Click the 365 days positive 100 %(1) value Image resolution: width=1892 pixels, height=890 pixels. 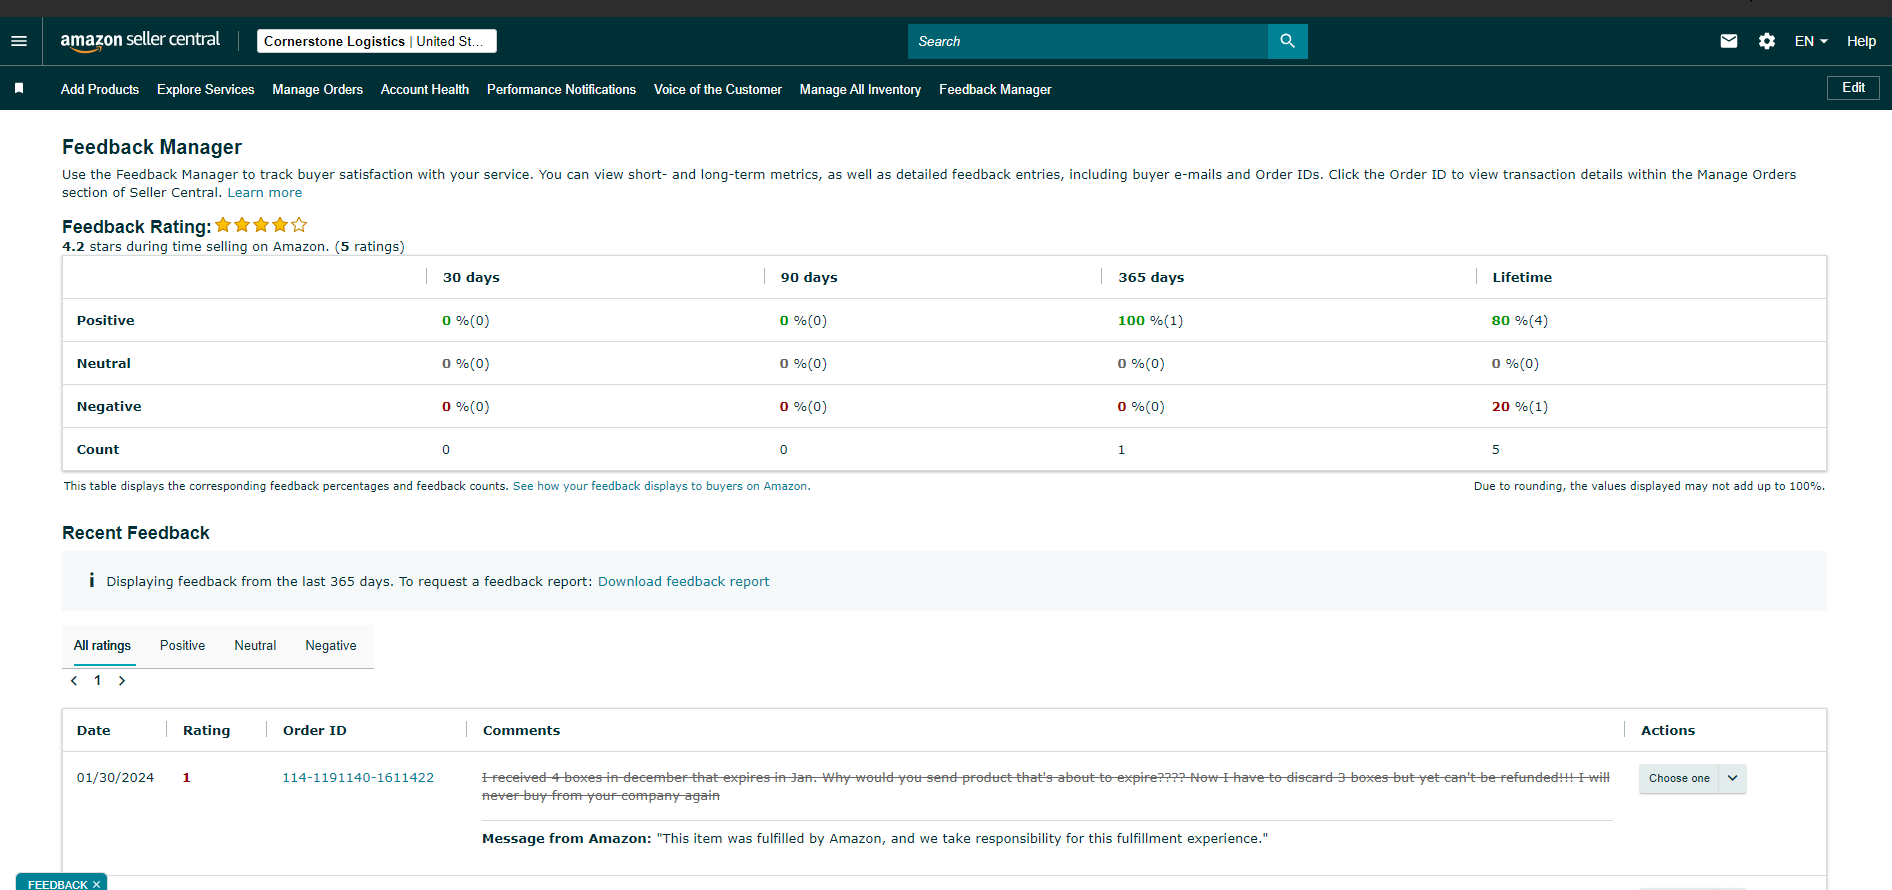1150,321
